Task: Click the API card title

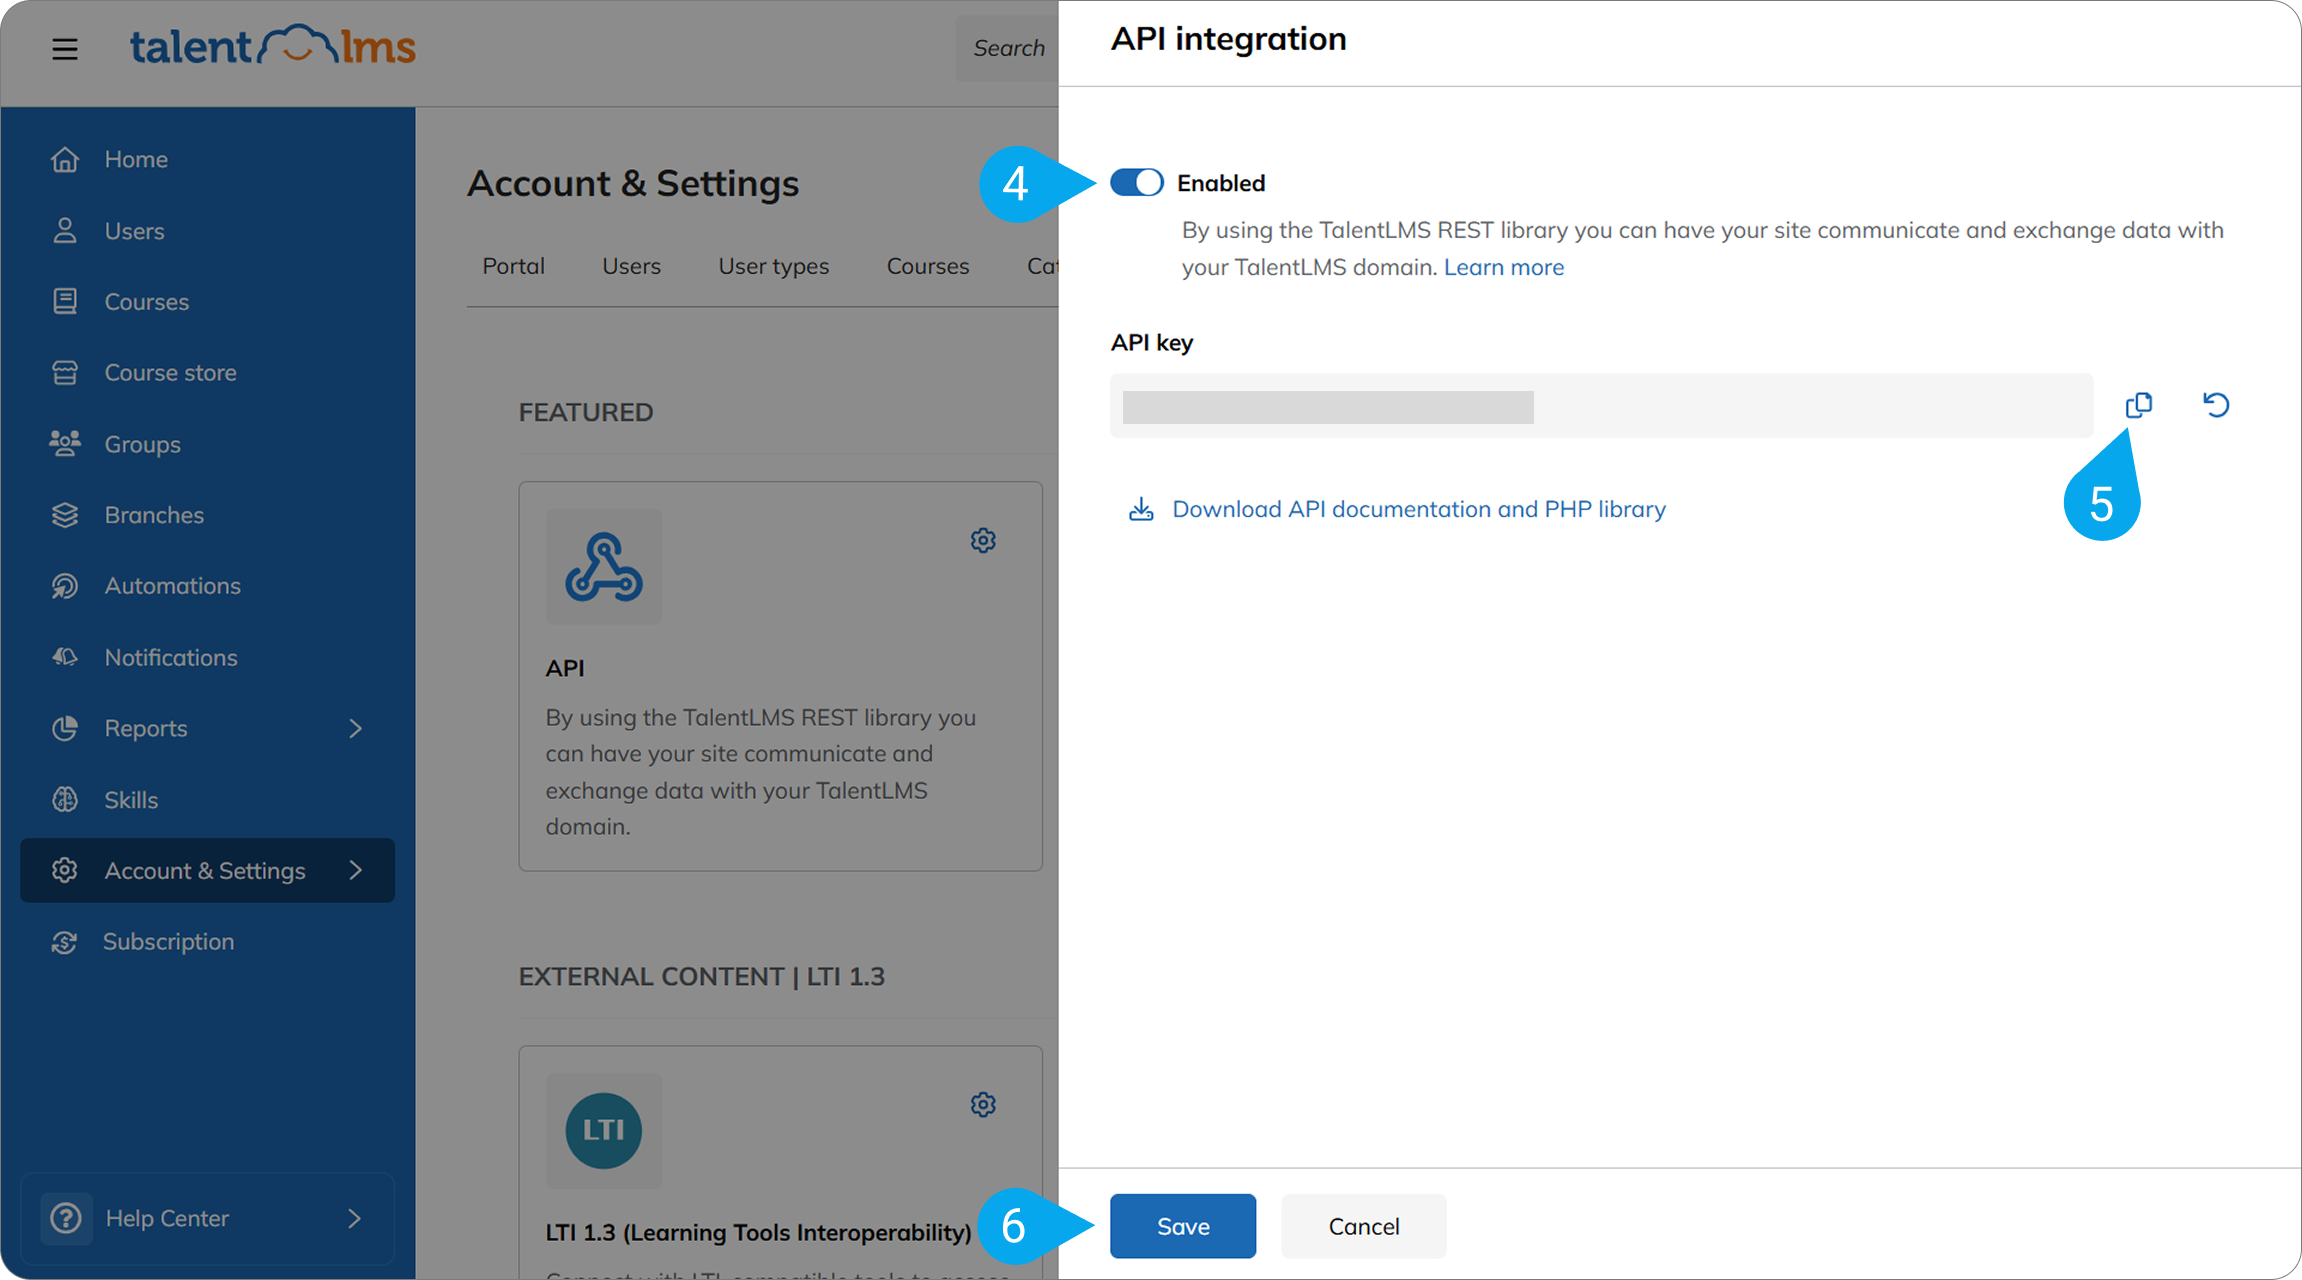Action: point(565,668)
